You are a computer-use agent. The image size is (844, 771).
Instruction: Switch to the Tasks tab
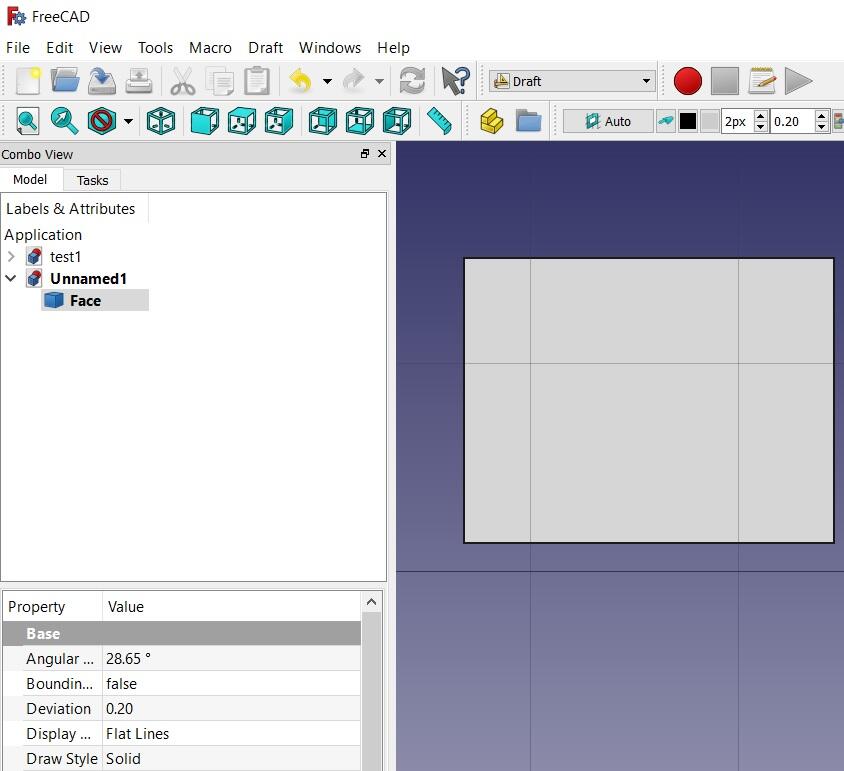(92, 180)
